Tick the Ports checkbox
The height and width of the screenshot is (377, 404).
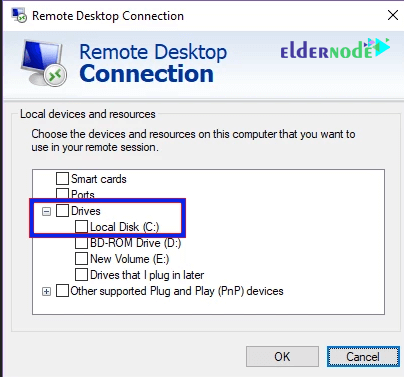point(62,194)
